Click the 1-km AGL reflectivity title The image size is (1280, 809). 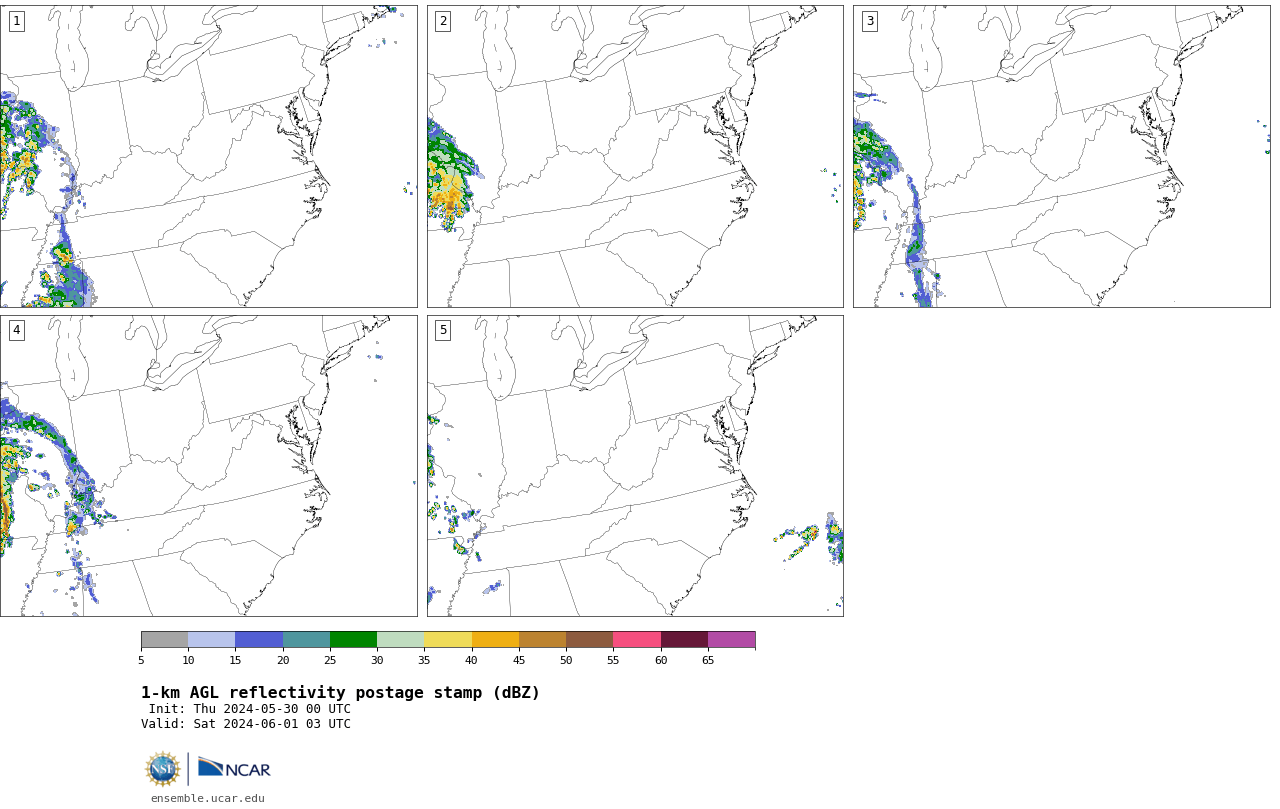(x=340, y=693)
